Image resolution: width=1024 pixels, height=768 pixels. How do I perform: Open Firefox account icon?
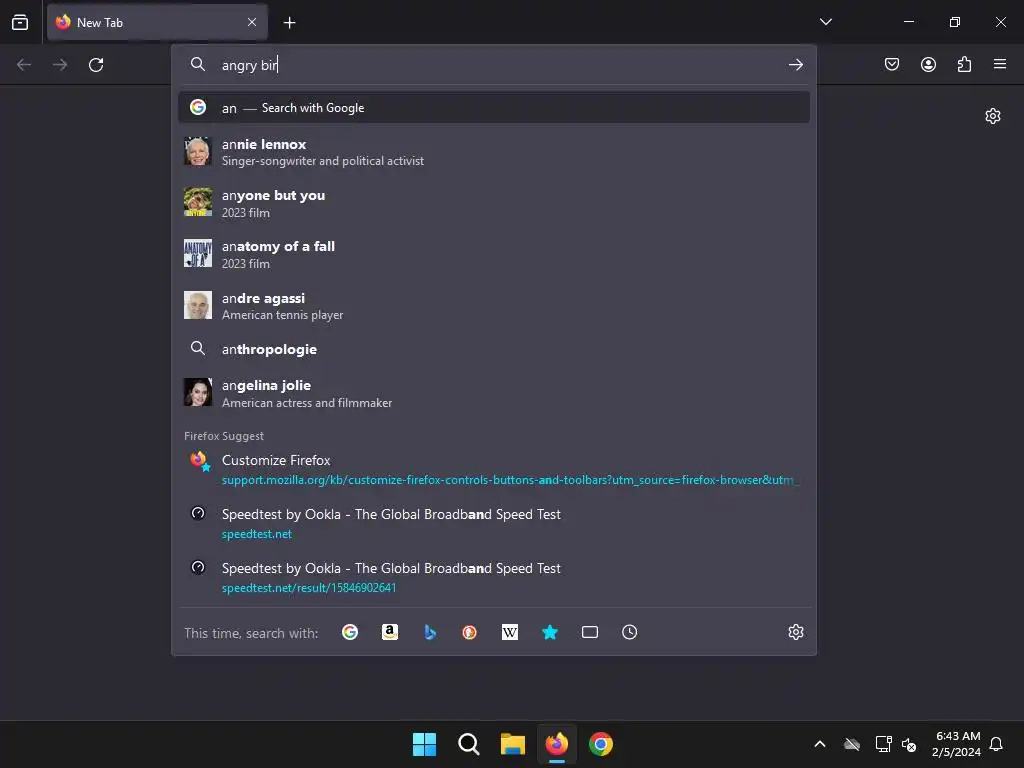tap(928, 64)
